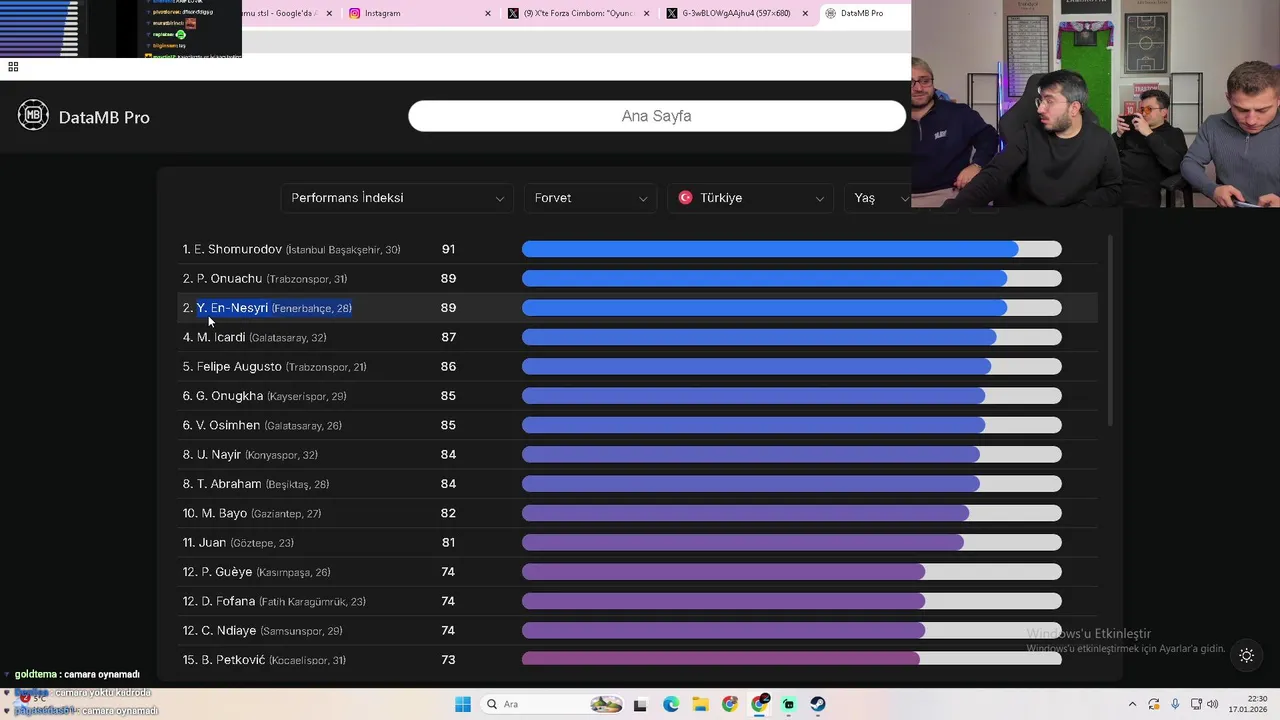This screenshot has width=1280, height=720.
Task: Launch Microsoft Edge from the taskbar
Action: pyautogui.click(x=671, y=704)
